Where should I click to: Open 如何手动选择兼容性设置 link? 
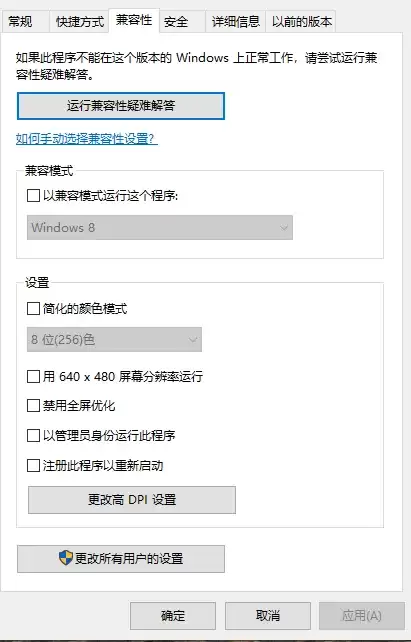click(87, 139)
